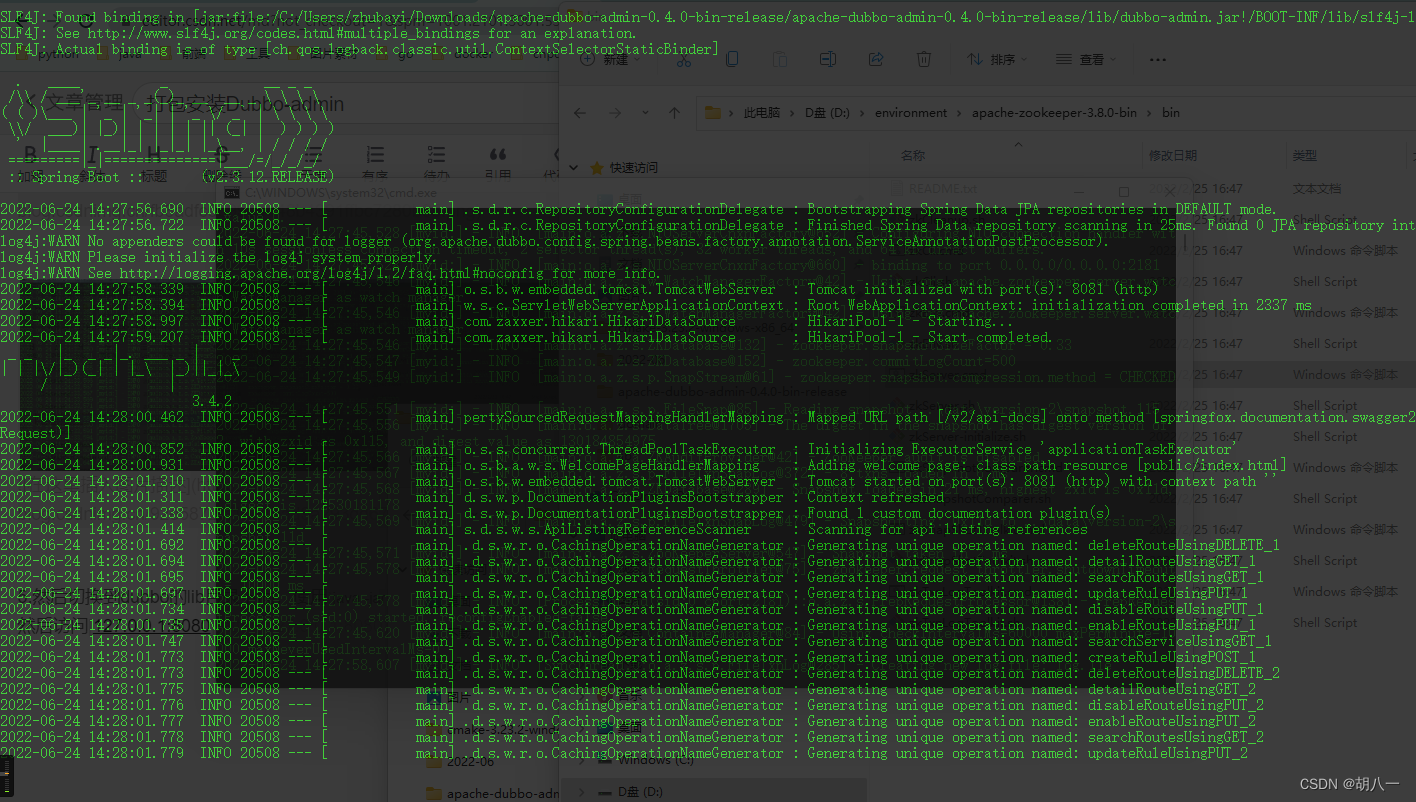Click the Cut scissors icon in File Explorer
This screenshot has width=1416, height=802.
click(683, 60)
